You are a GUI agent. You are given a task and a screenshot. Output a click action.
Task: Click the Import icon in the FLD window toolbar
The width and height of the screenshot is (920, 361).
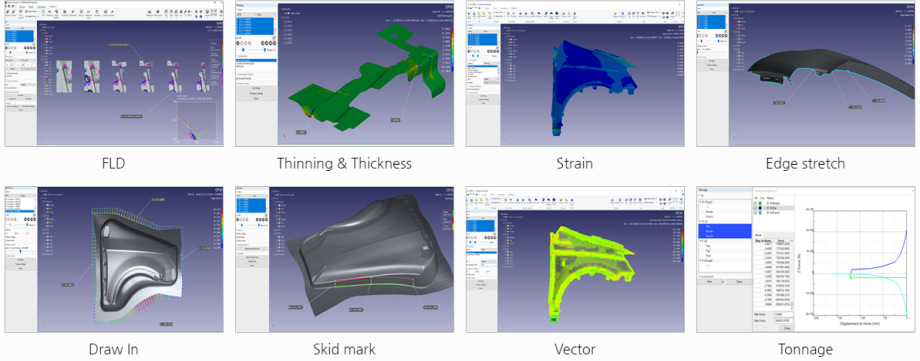[8, 13]
